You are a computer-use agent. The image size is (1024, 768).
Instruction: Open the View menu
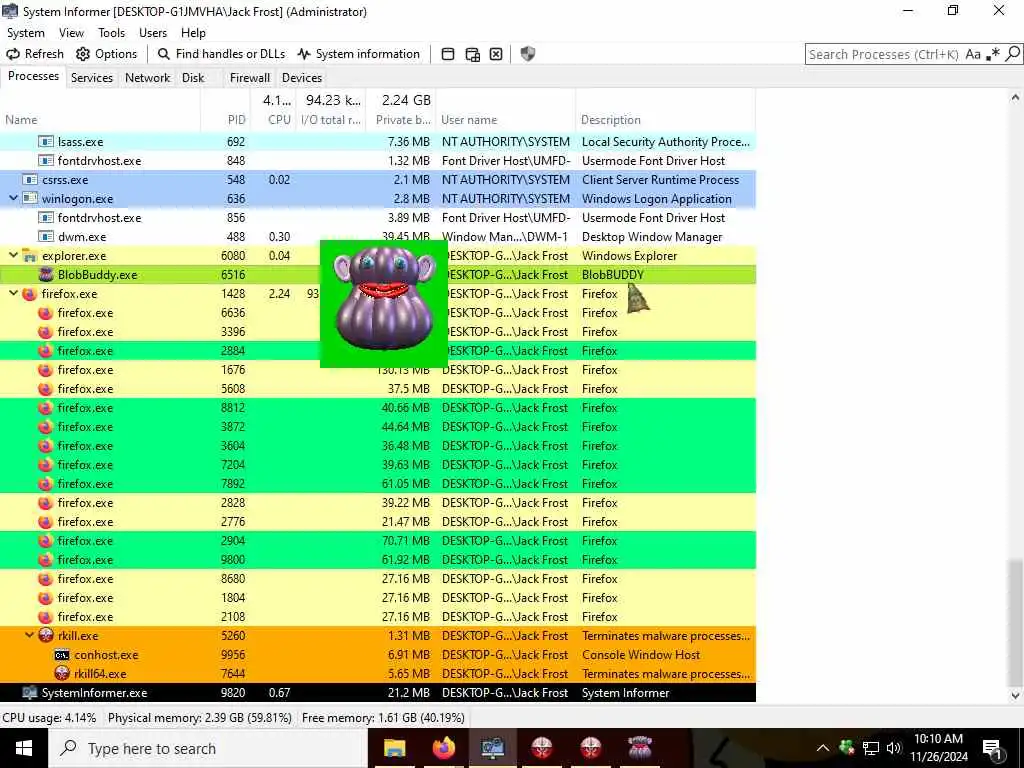tap(71, 33)
